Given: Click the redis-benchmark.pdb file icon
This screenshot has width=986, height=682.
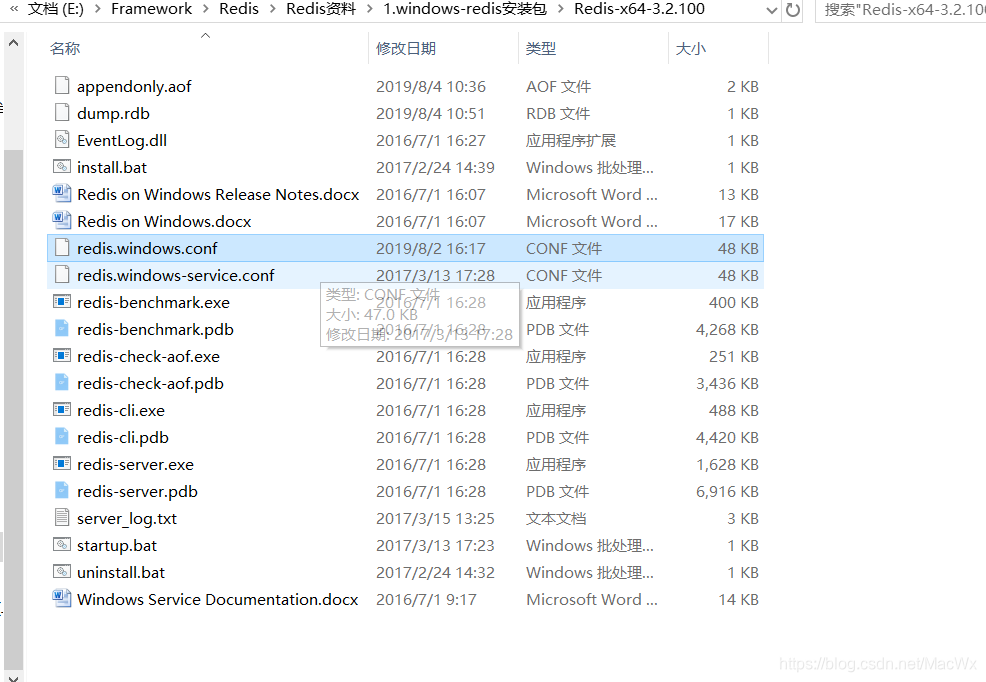Looking at the screenshot, I should [x=62, y=329].
